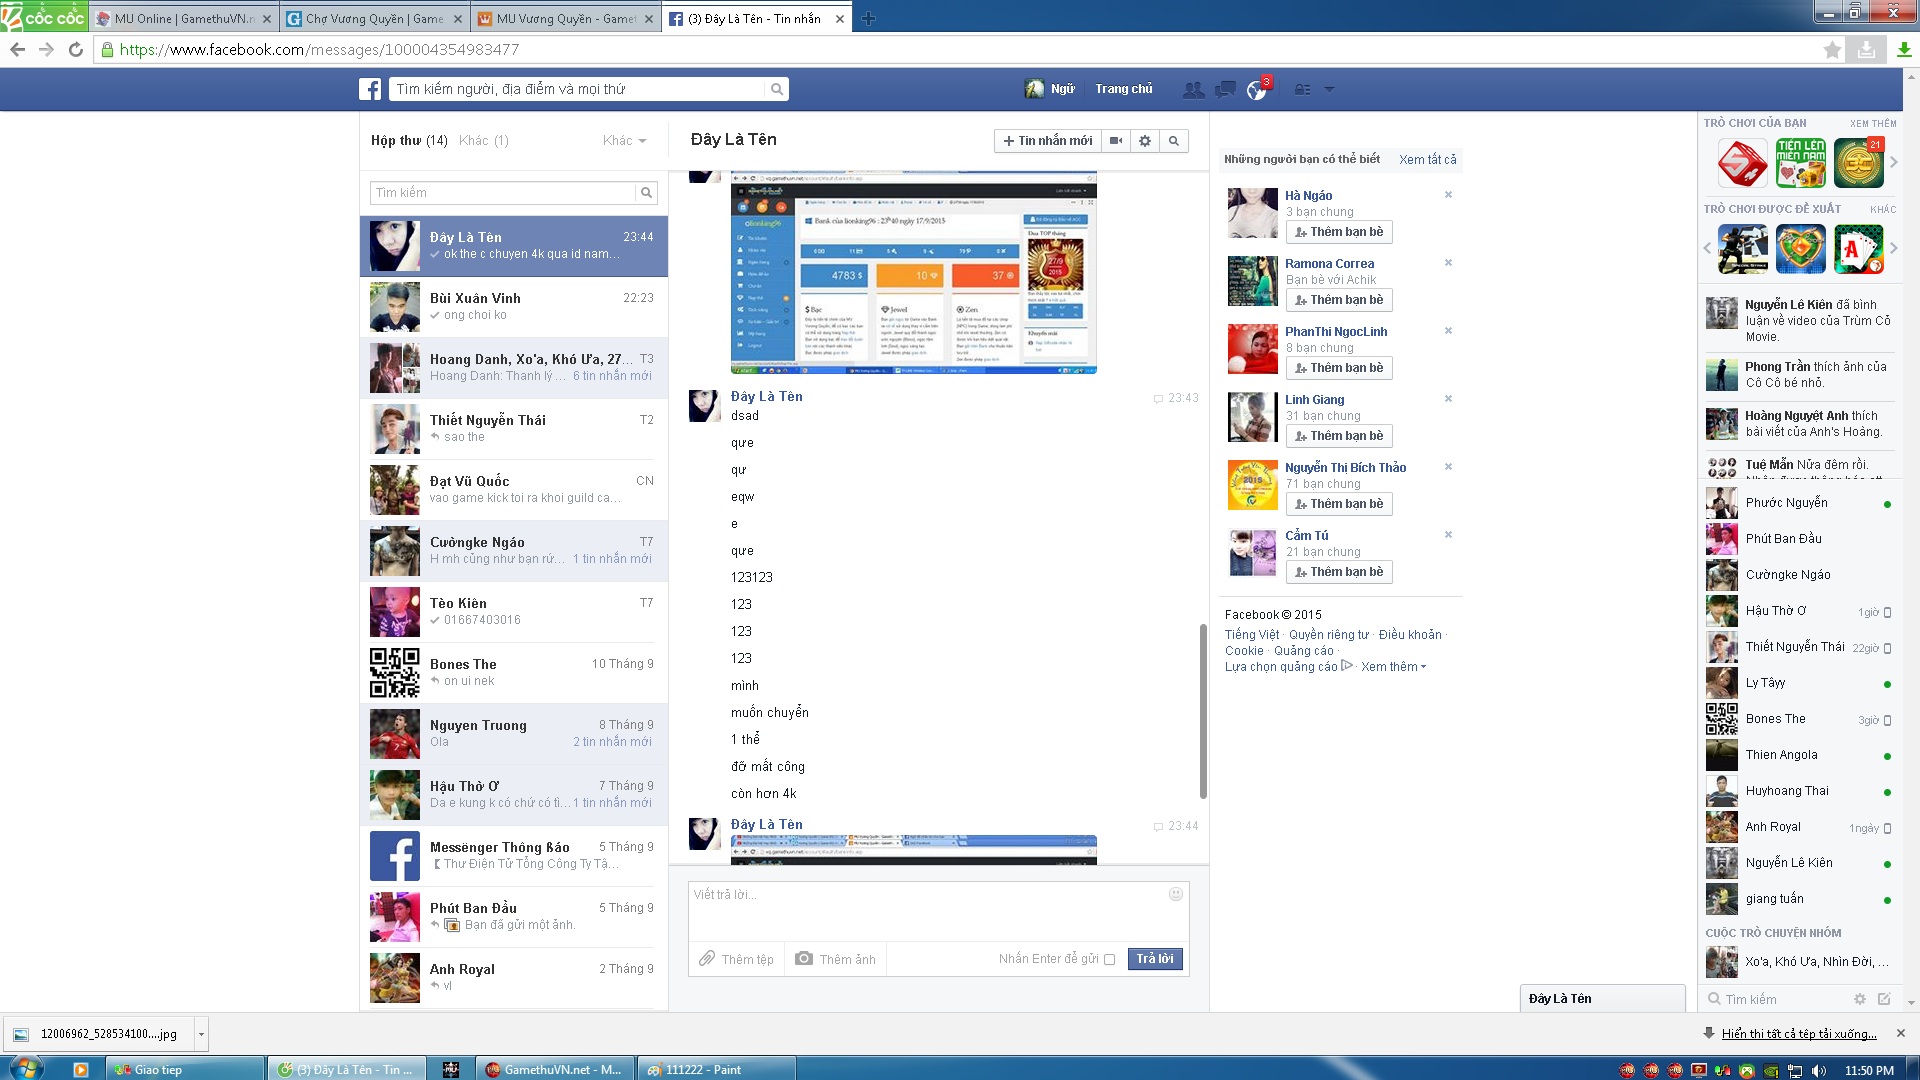The height and width of the screenshot is (1080, 1920).
Task: Switch to 'Khác (1)' inbox tab
Action: 484,141
